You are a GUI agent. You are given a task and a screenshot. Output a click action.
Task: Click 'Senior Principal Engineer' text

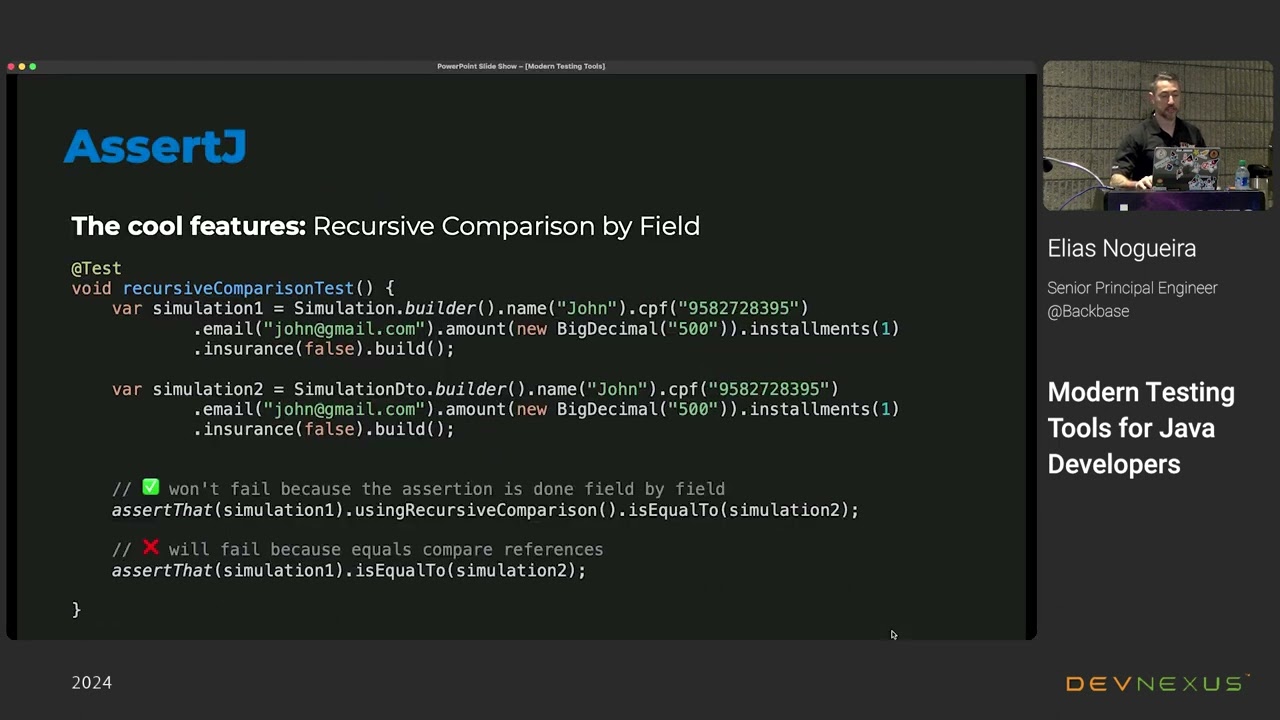click(x=1132, y=288)
